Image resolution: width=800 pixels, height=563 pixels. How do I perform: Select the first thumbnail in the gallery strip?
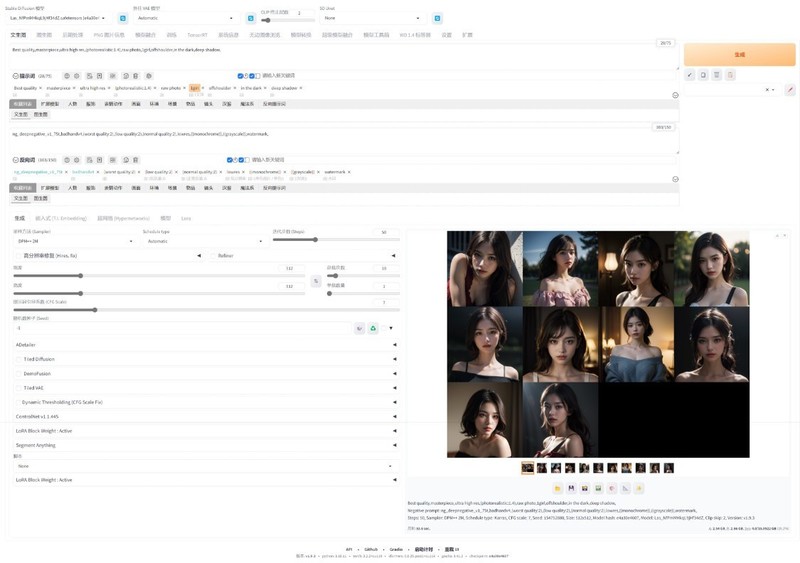[x=528, y=467]
